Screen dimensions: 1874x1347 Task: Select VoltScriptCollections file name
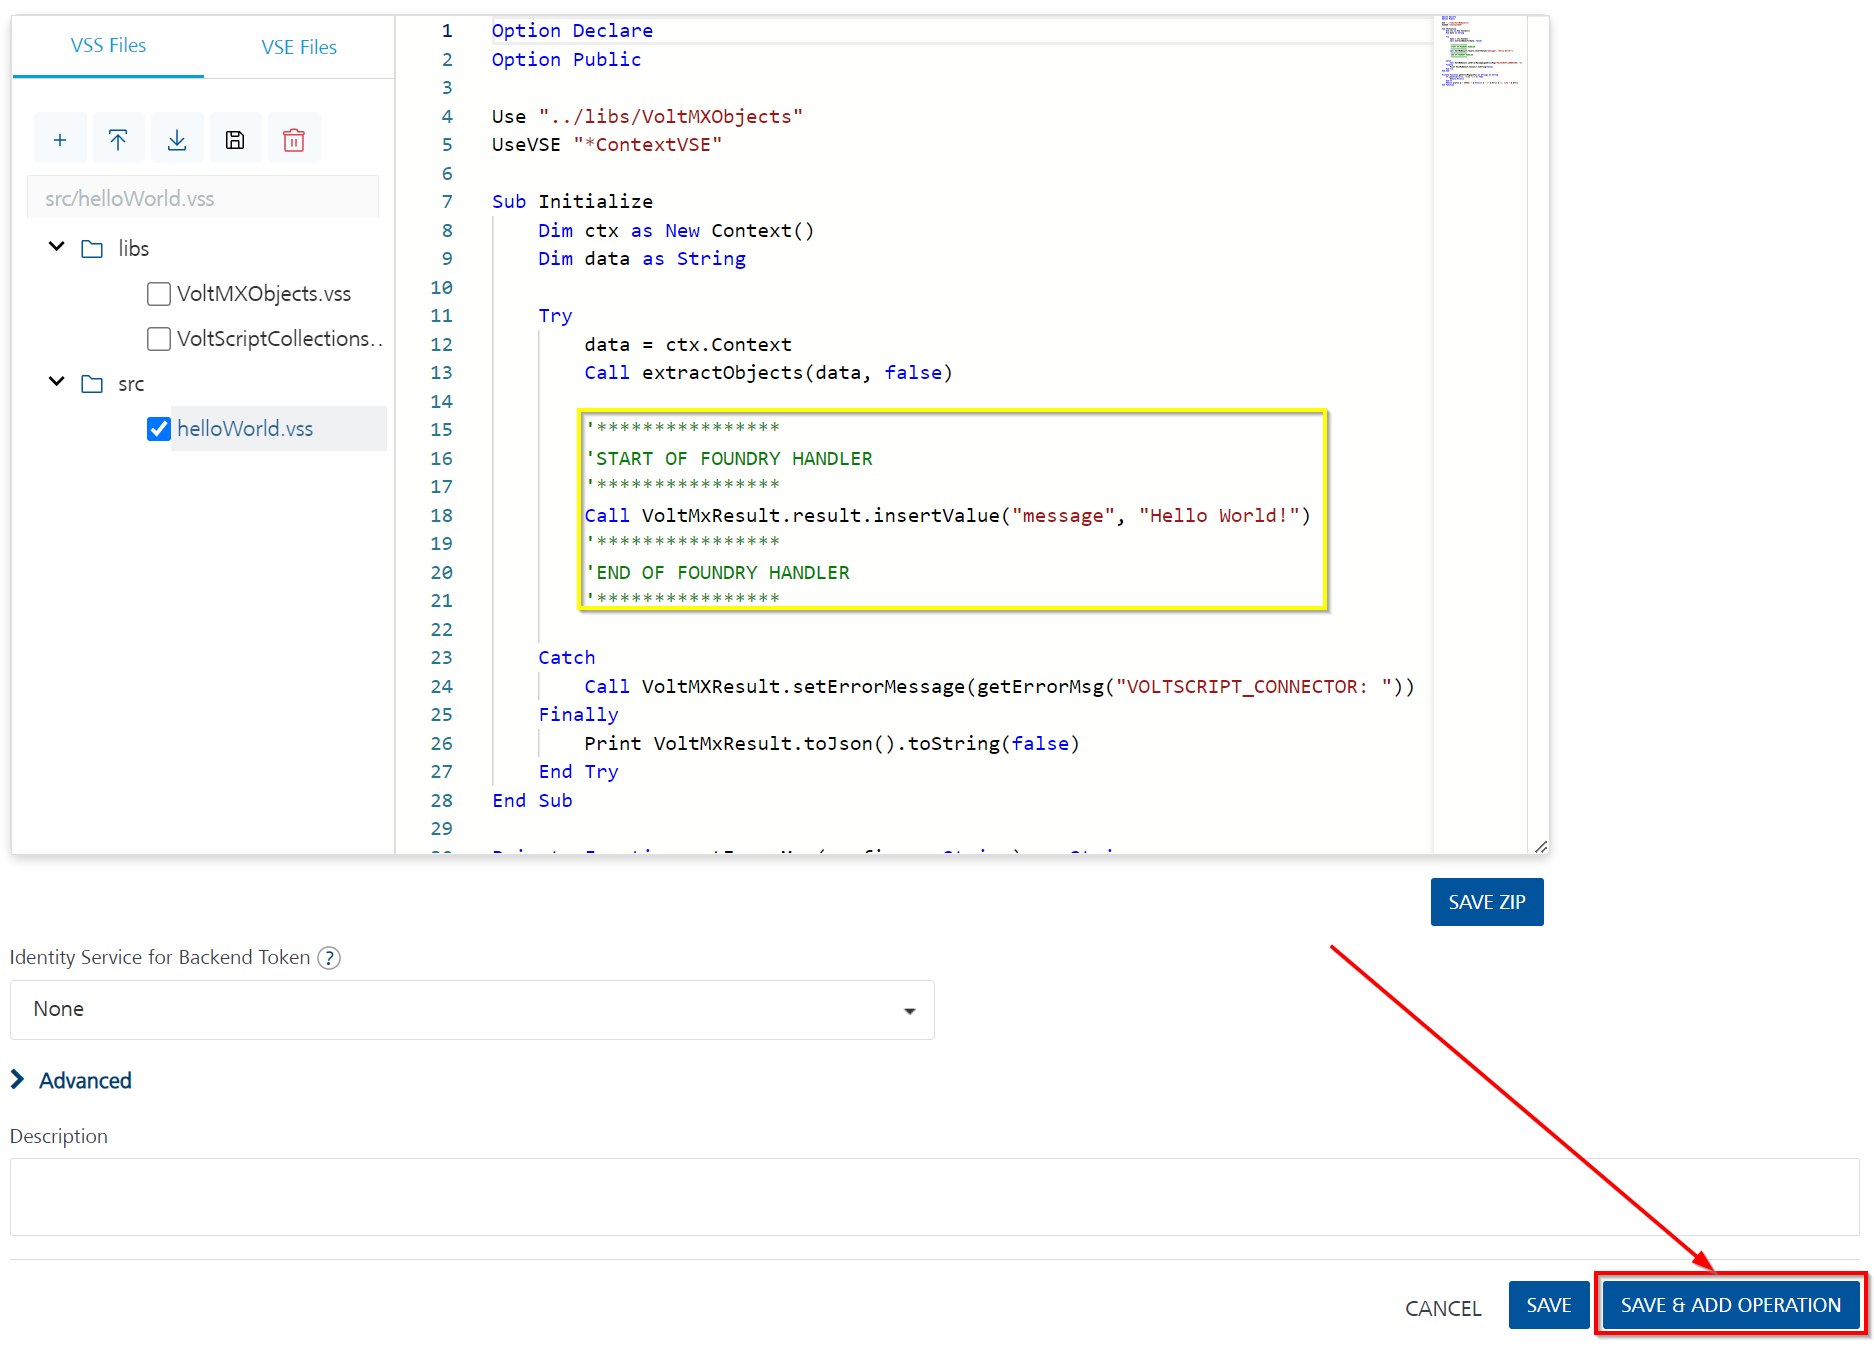pos(280,339)
